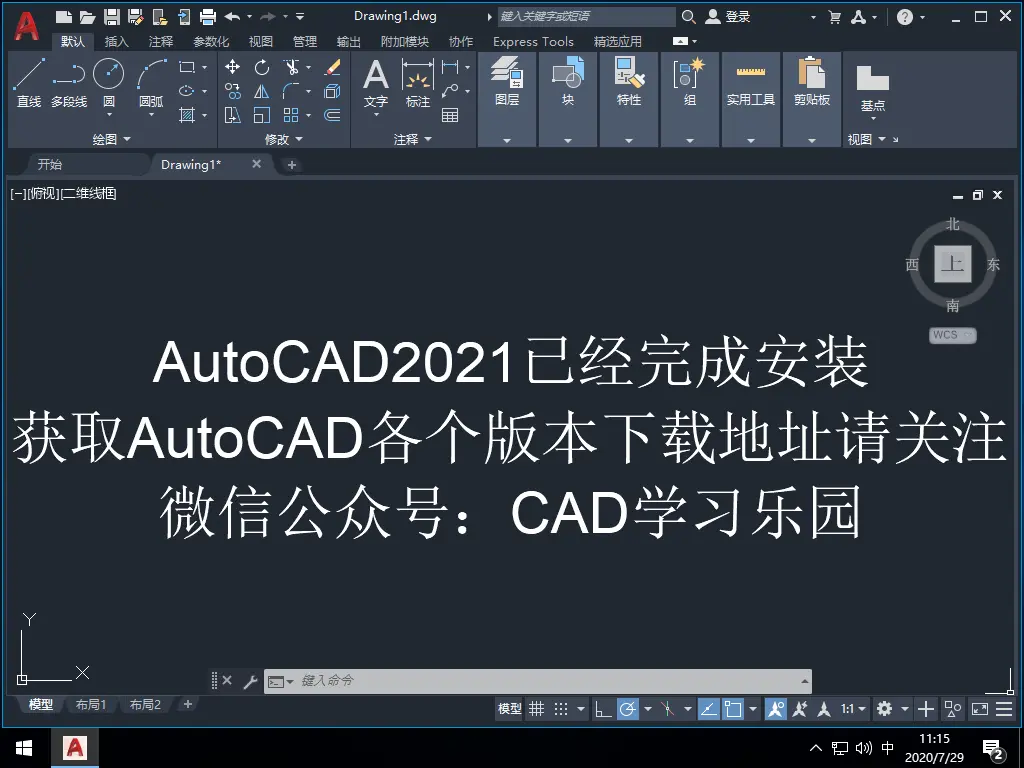Open the customization menu in status bar
This screenshot has height=768, width=1024.
(x=1004, y=709)
